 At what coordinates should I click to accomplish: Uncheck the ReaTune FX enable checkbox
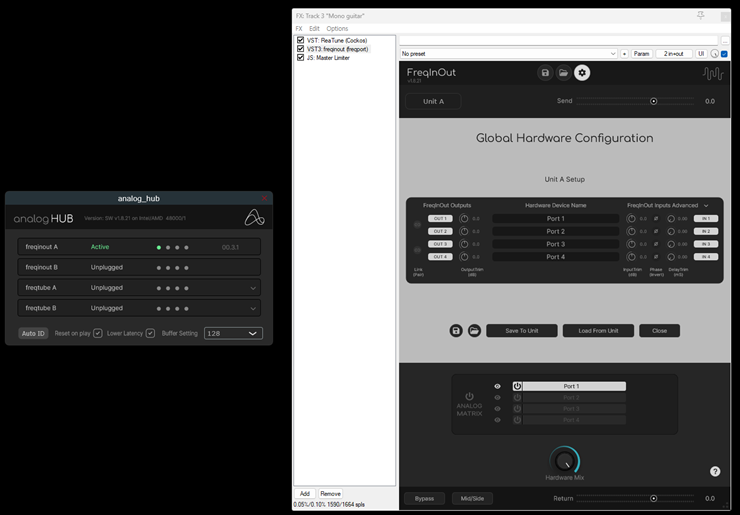pos(300,40)
